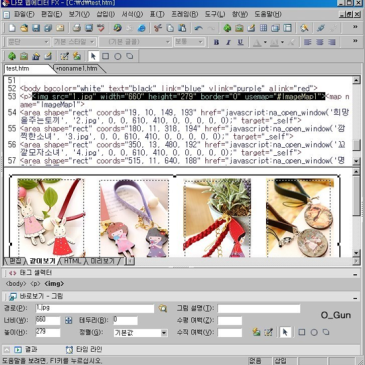Select <body> in the tag selector
Image resolution: width=365 pixels, height=365 pixels.
[x=16, y=284]
